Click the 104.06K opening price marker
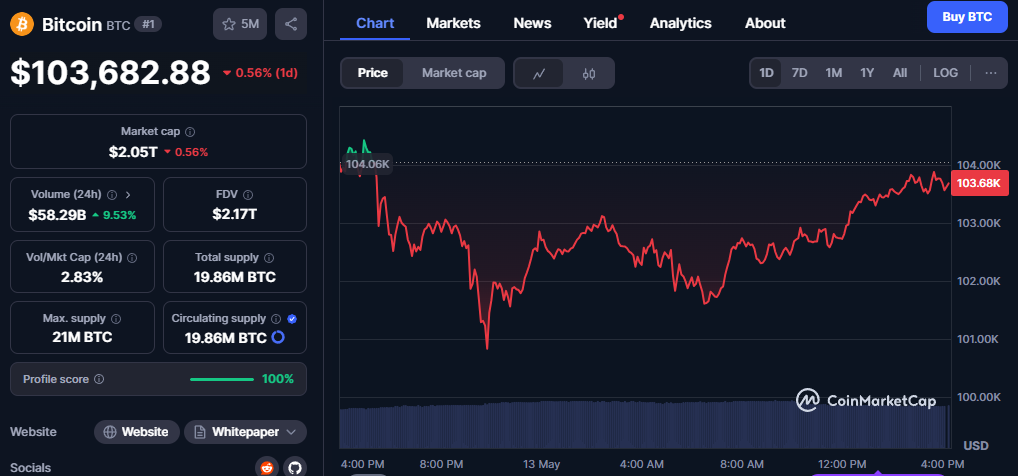Viewport: 1018px width, 476px height. coord(367,164)
